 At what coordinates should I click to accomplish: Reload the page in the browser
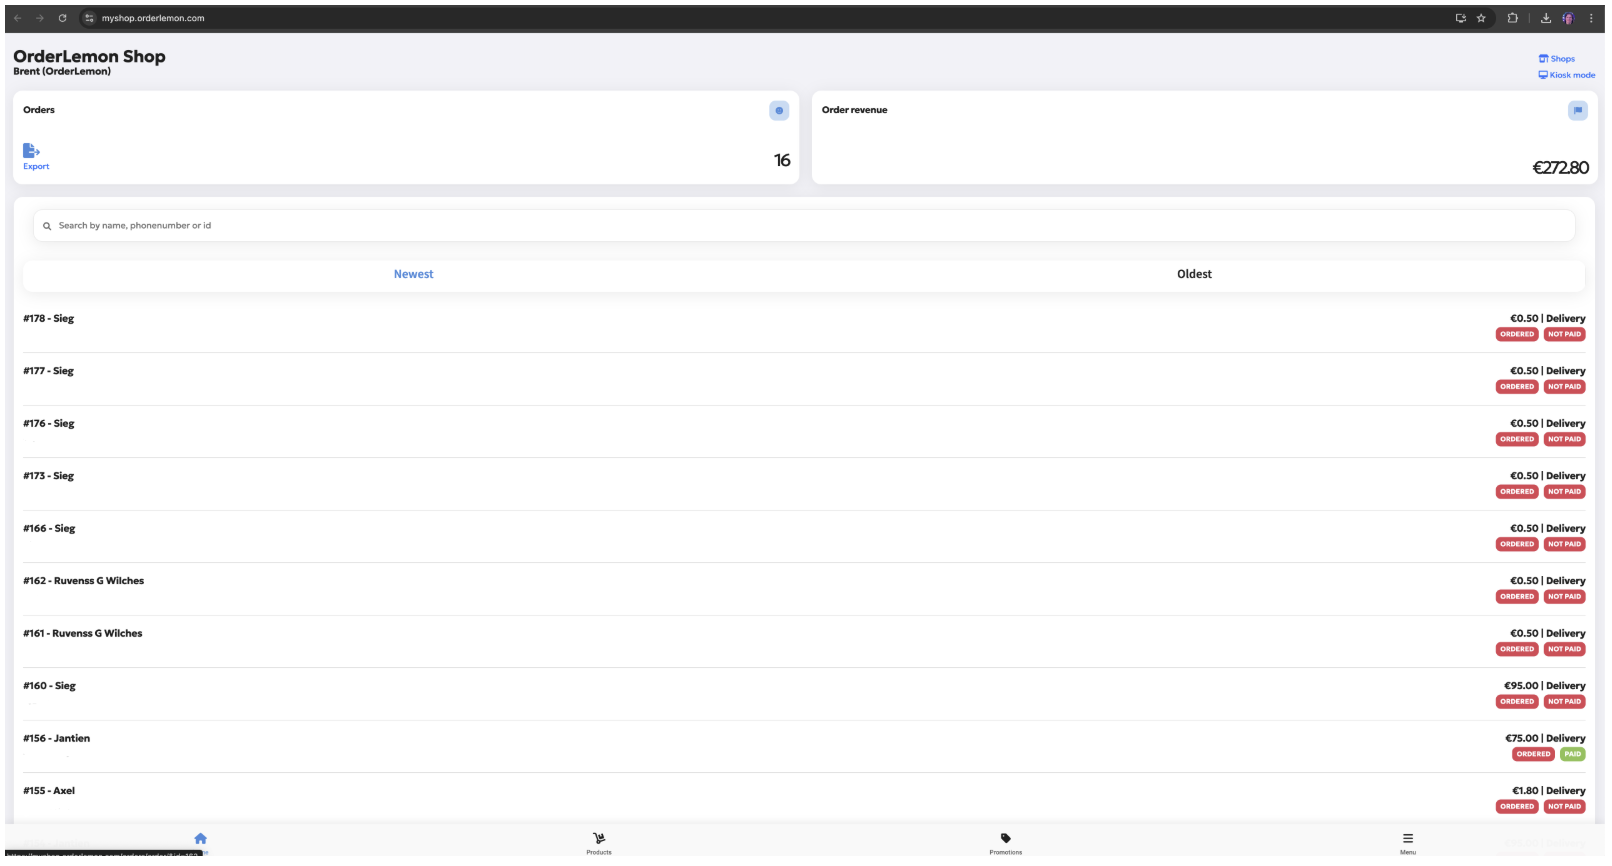[62, 18]
